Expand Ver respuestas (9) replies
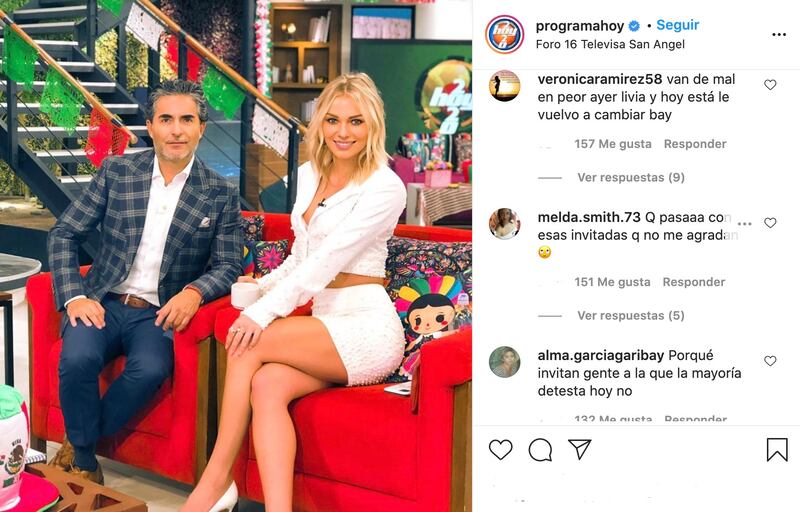This screenshot has width=800, height=512. (x=631, y=177)
